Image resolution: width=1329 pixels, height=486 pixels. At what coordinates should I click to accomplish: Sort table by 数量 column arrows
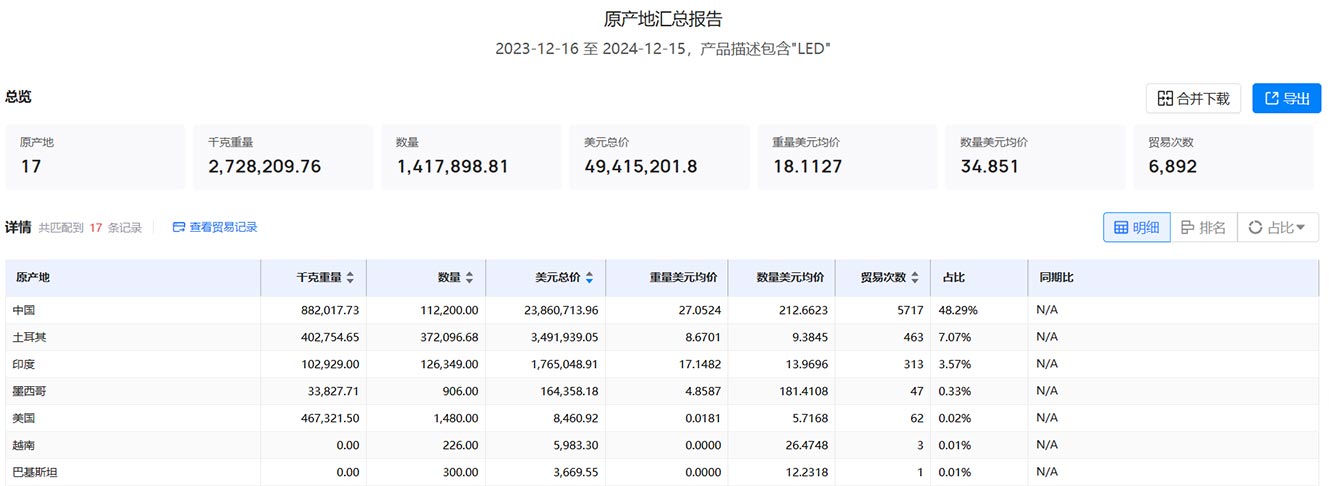click(x=469, y=278)
